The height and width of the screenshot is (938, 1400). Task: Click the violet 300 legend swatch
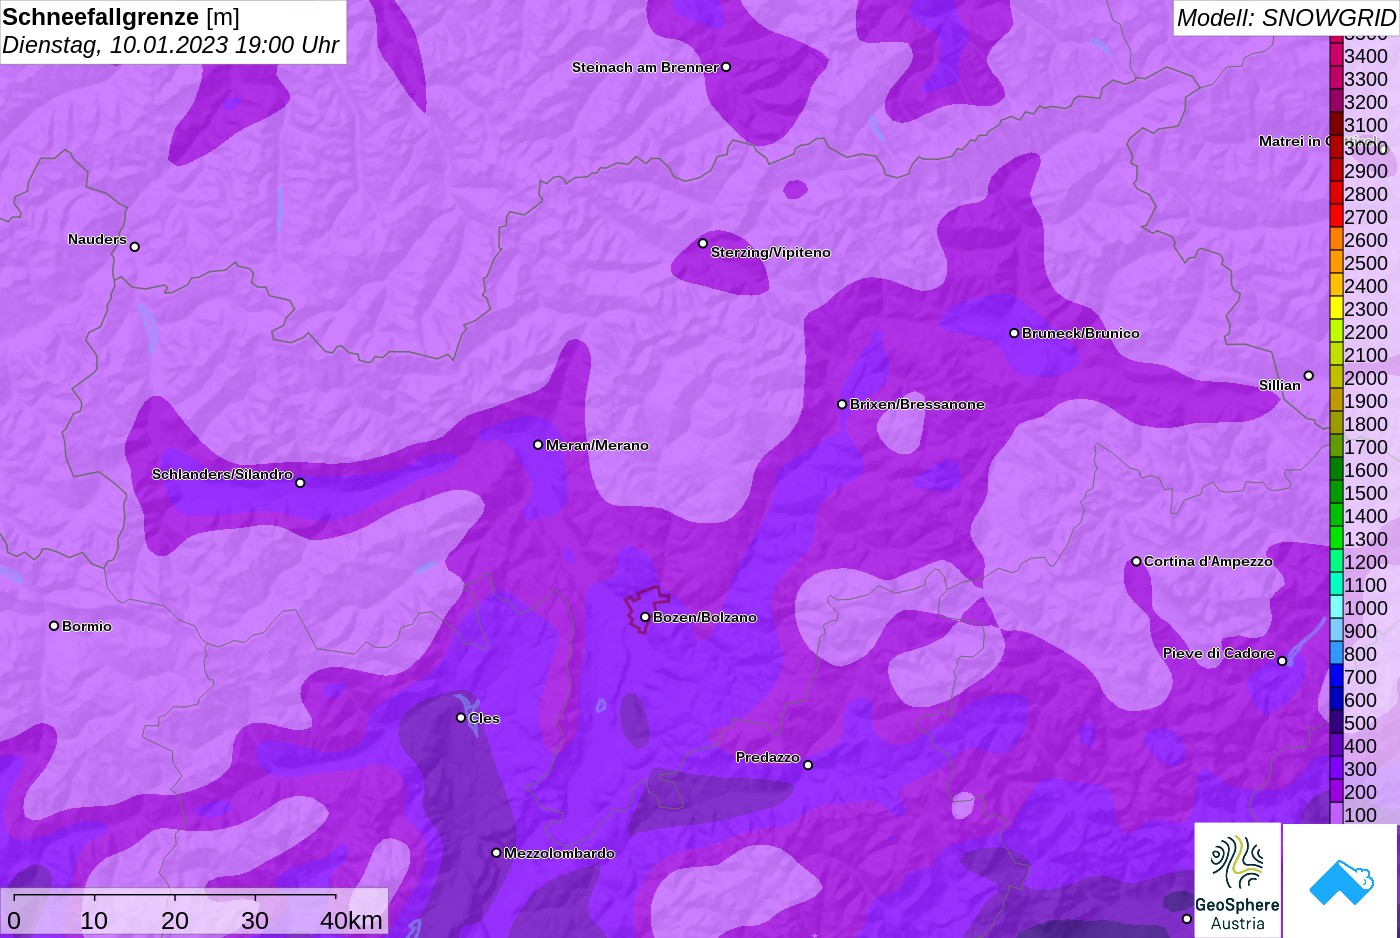1336,768
